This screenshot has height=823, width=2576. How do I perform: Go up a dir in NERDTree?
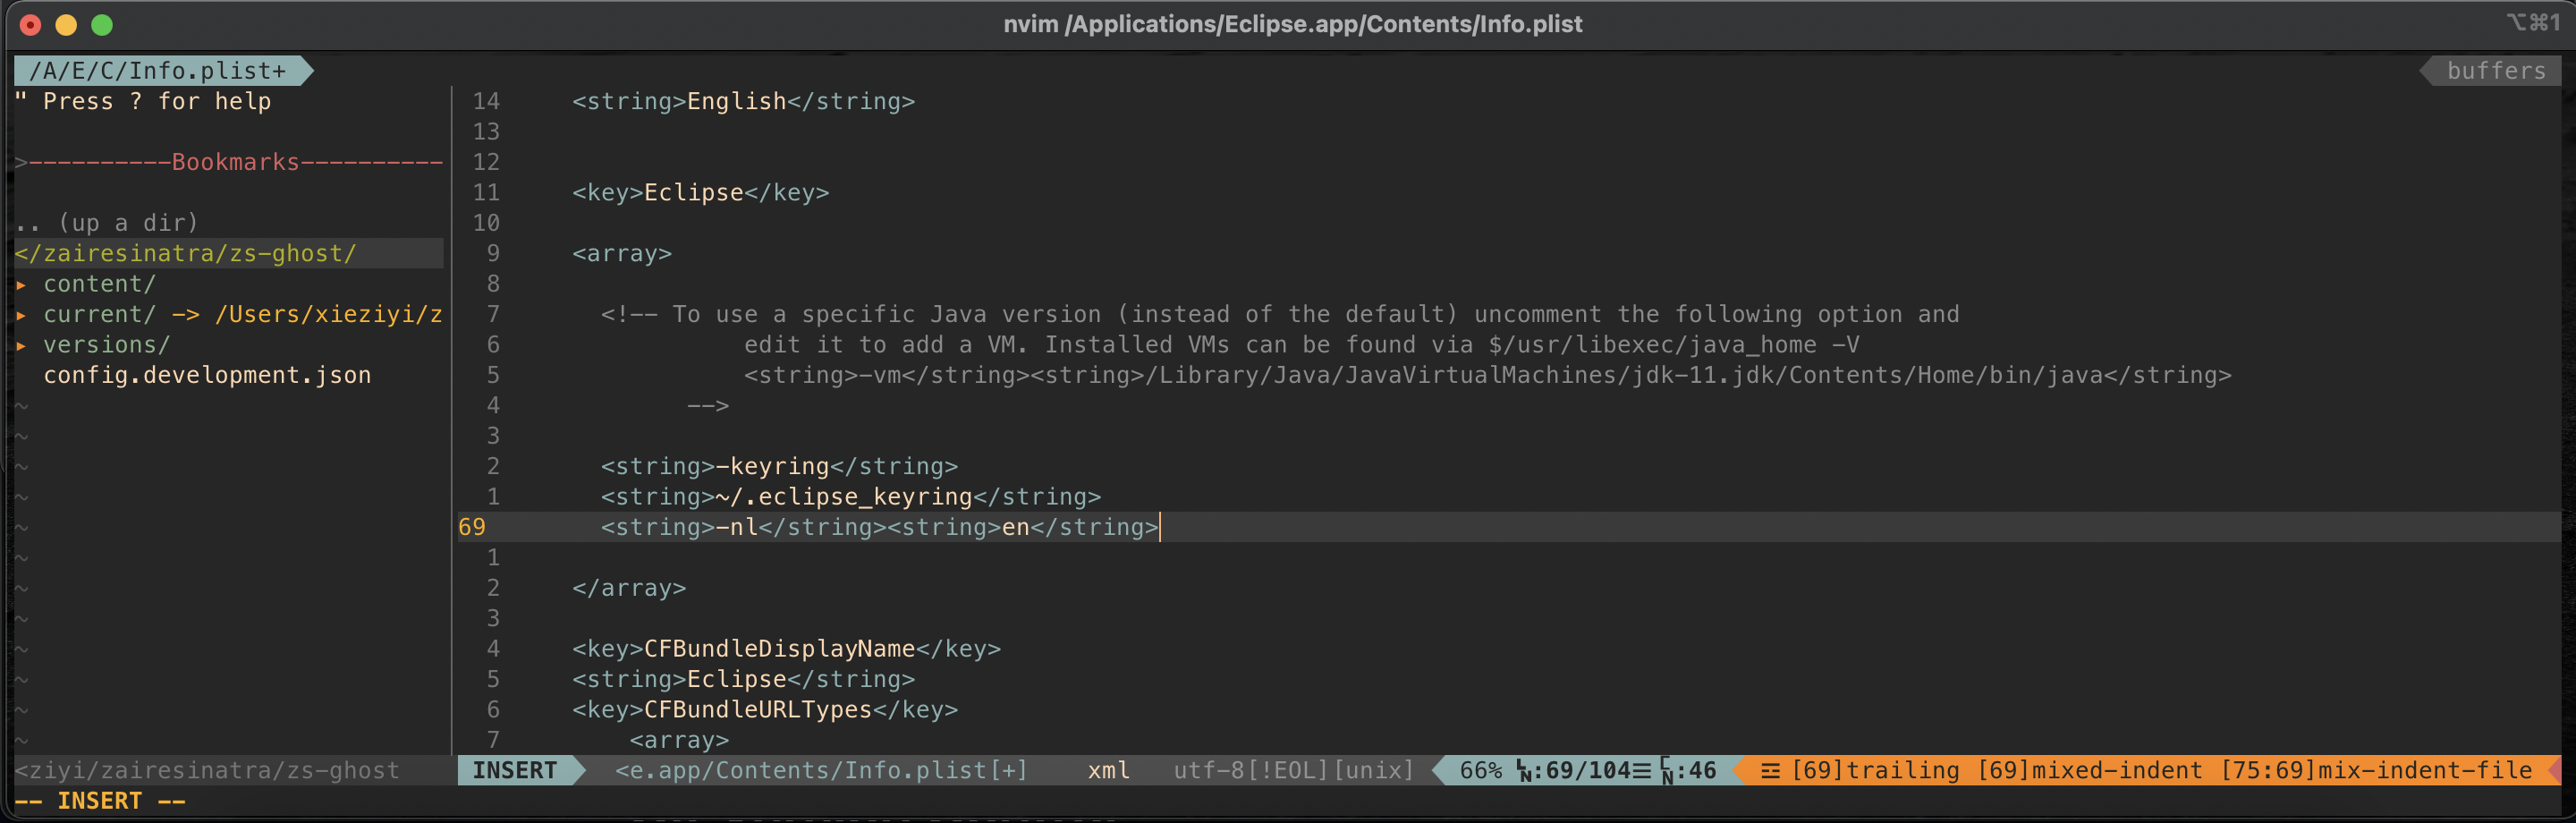[x=107, y=223]
